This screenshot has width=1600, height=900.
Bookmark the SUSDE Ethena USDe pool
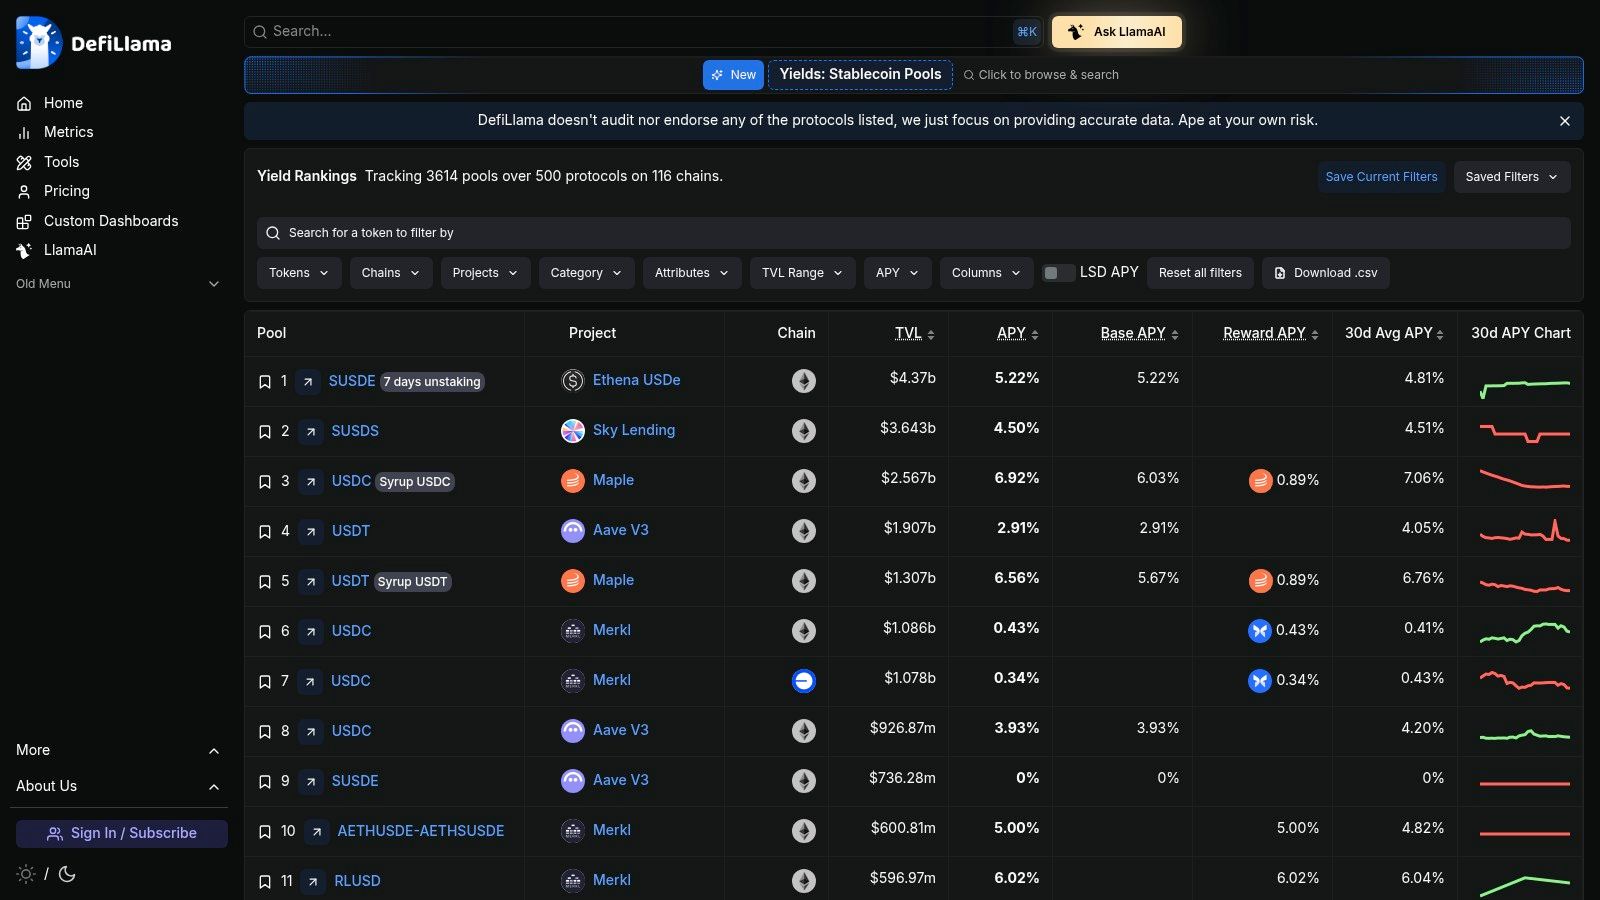(x=265, y=382)
